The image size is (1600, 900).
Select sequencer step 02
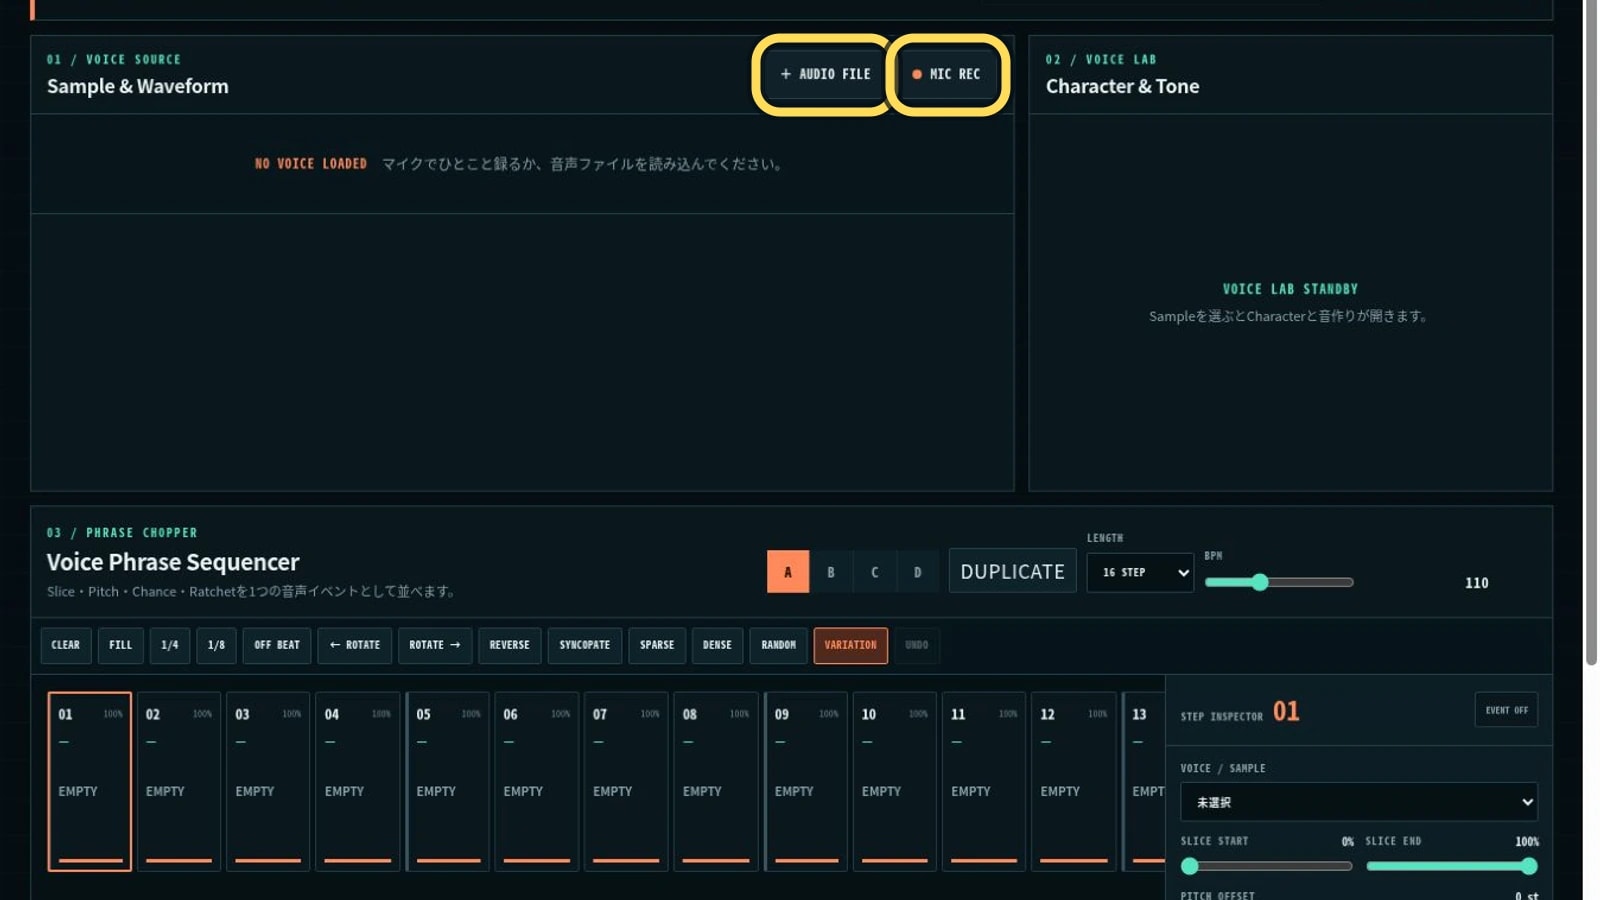coord(179,781)
